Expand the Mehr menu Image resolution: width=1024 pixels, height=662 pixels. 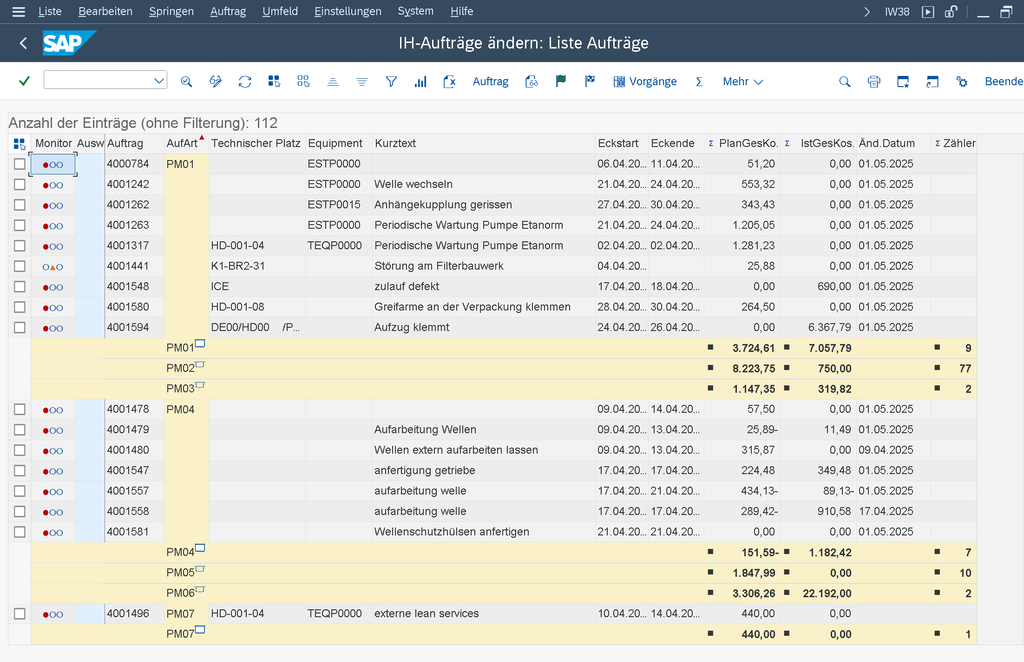[x=743, y=82]
